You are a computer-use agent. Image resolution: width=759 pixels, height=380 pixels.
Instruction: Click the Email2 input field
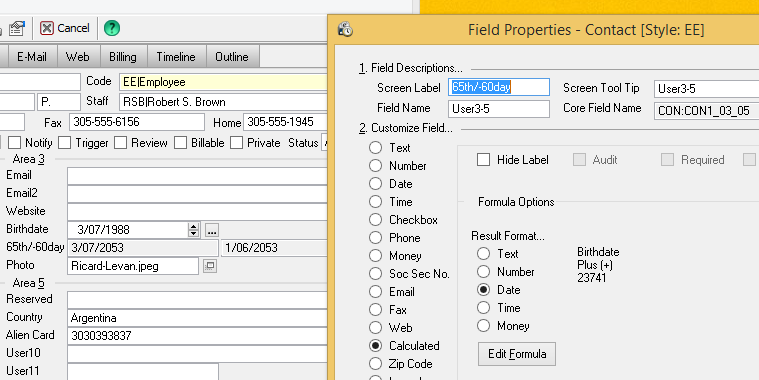197,194
